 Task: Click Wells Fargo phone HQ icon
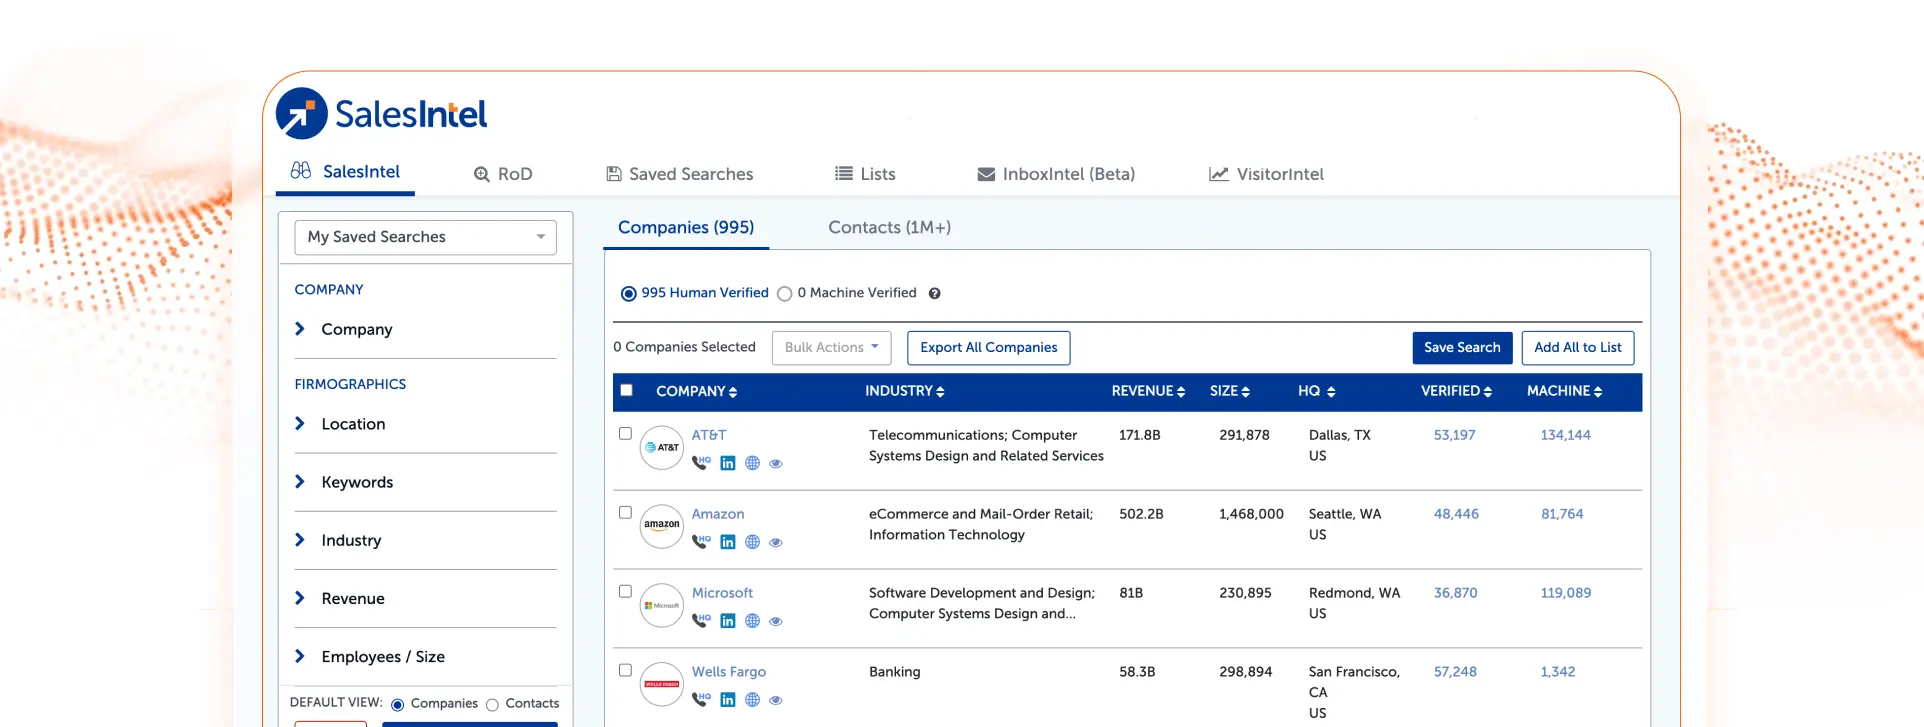tap(701, 700)
